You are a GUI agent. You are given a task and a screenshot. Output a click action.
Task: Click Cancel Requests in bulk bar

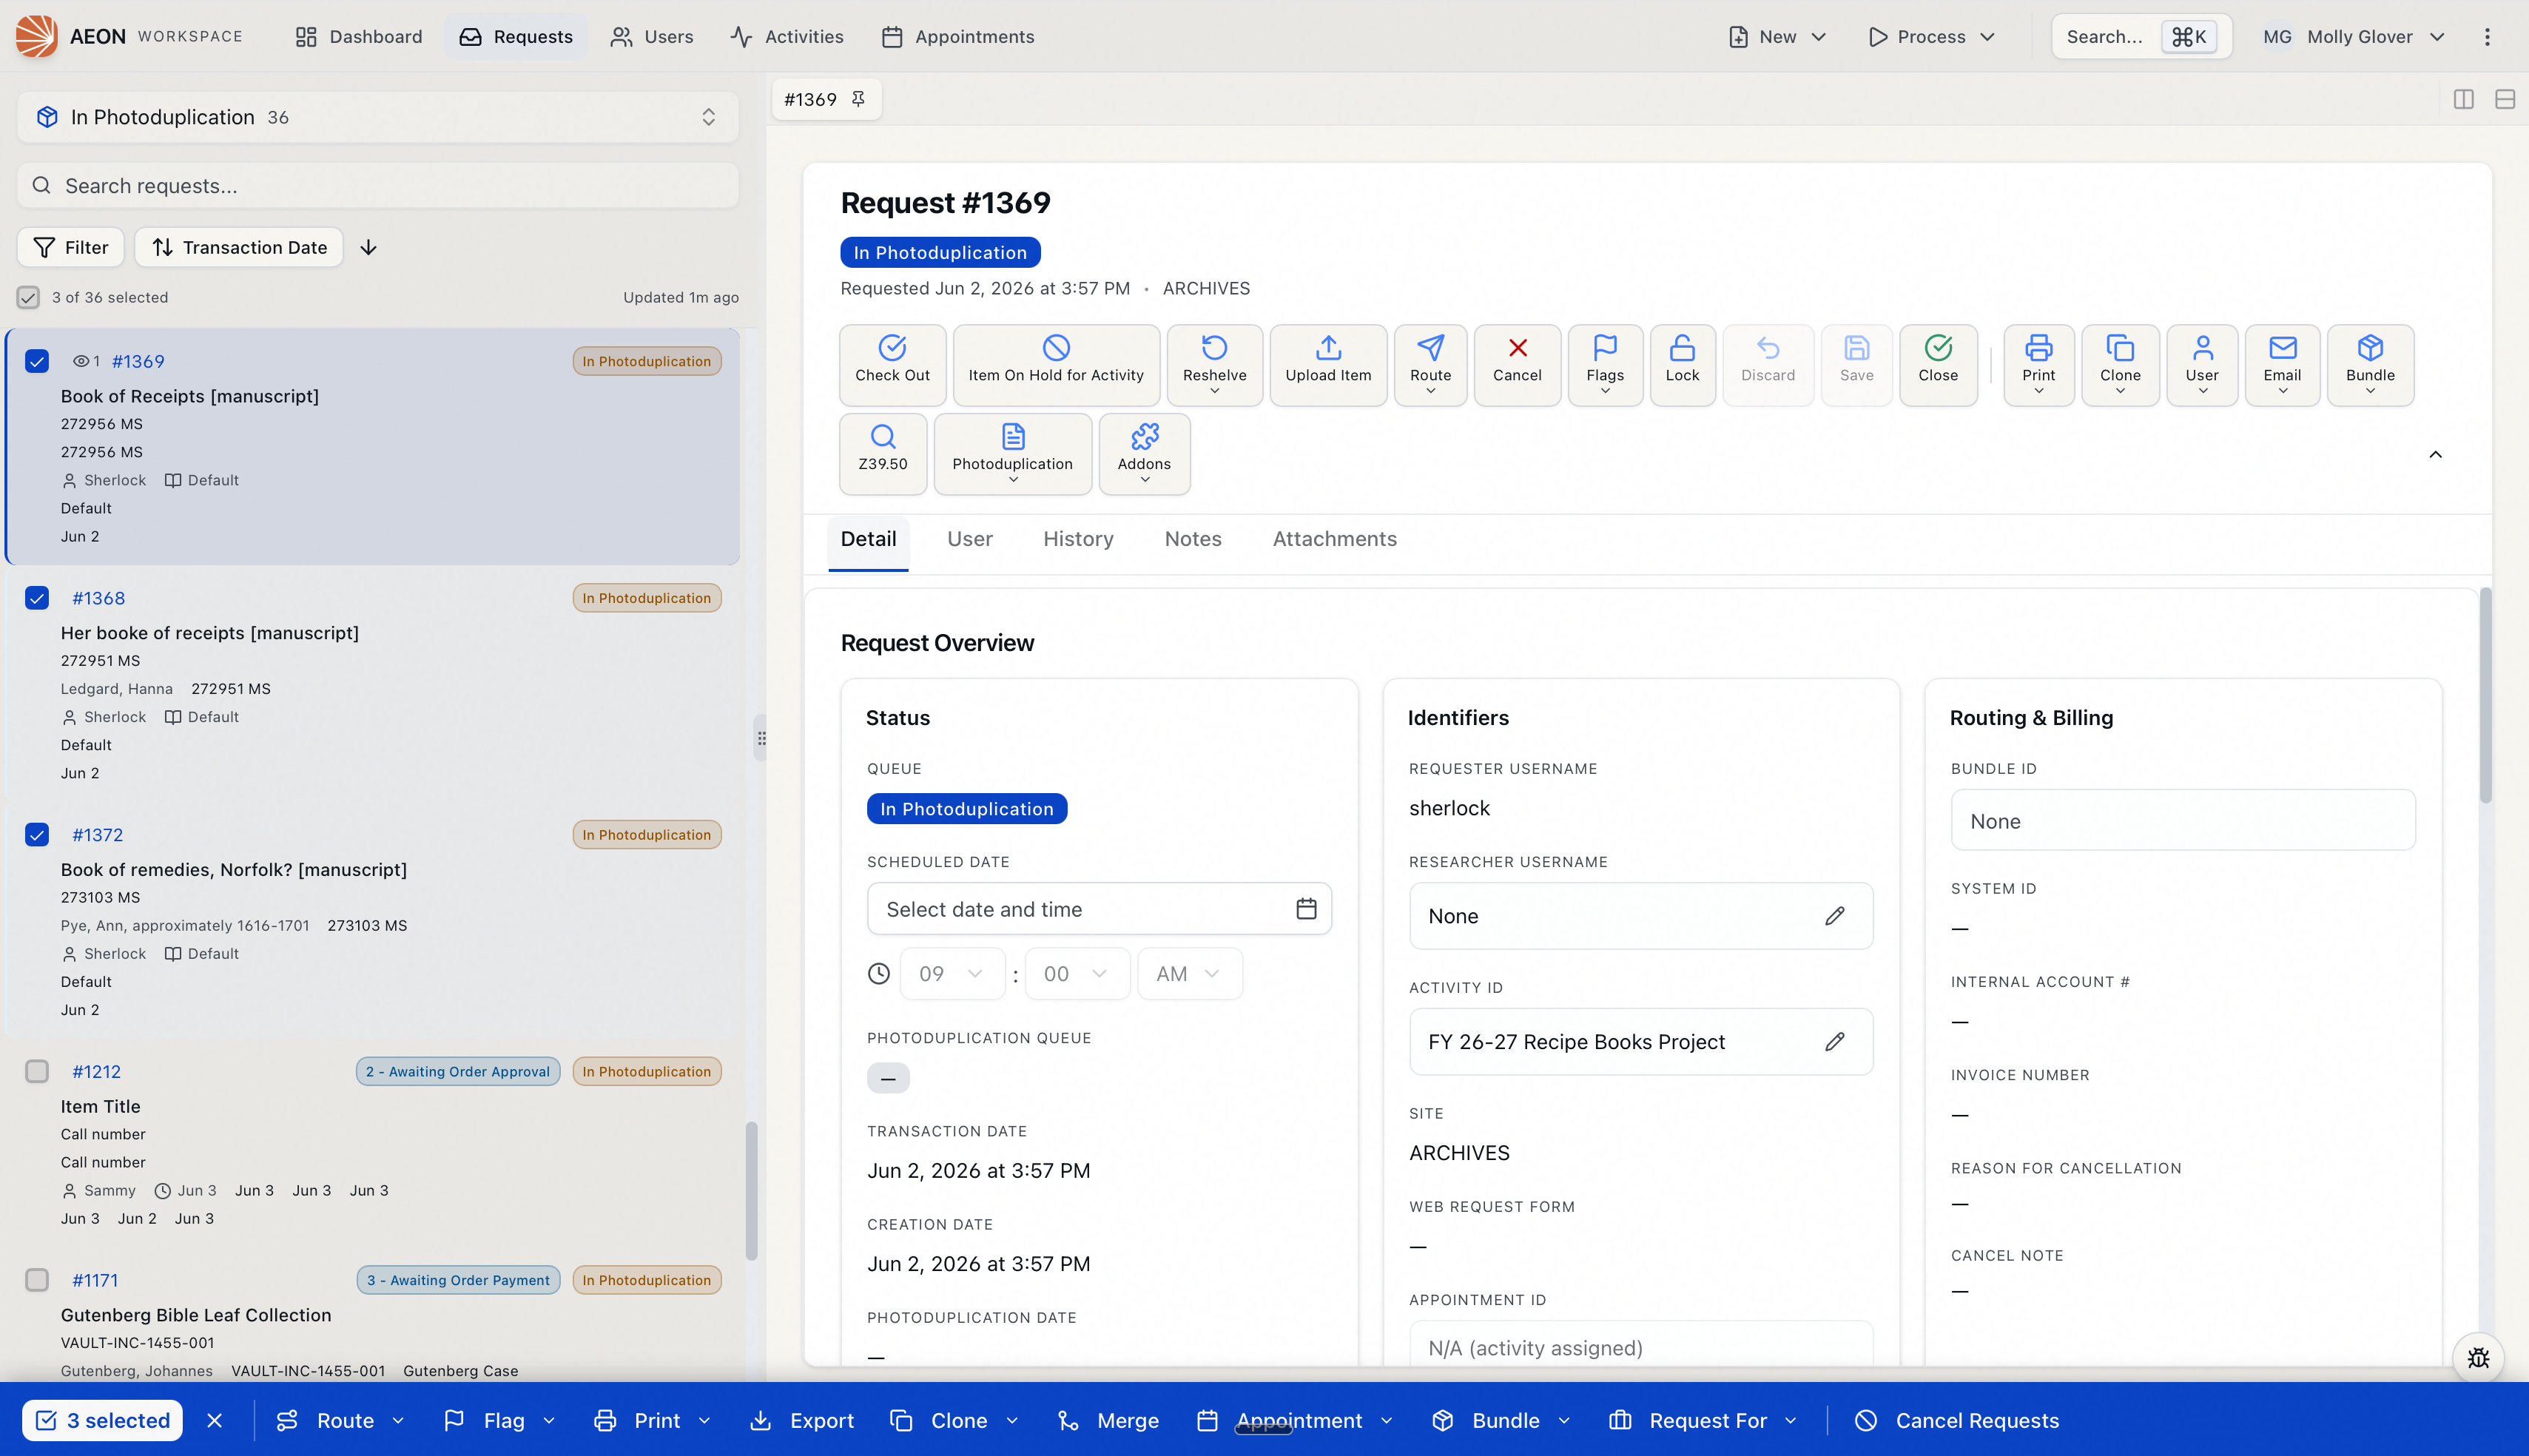[1957, 1421]
